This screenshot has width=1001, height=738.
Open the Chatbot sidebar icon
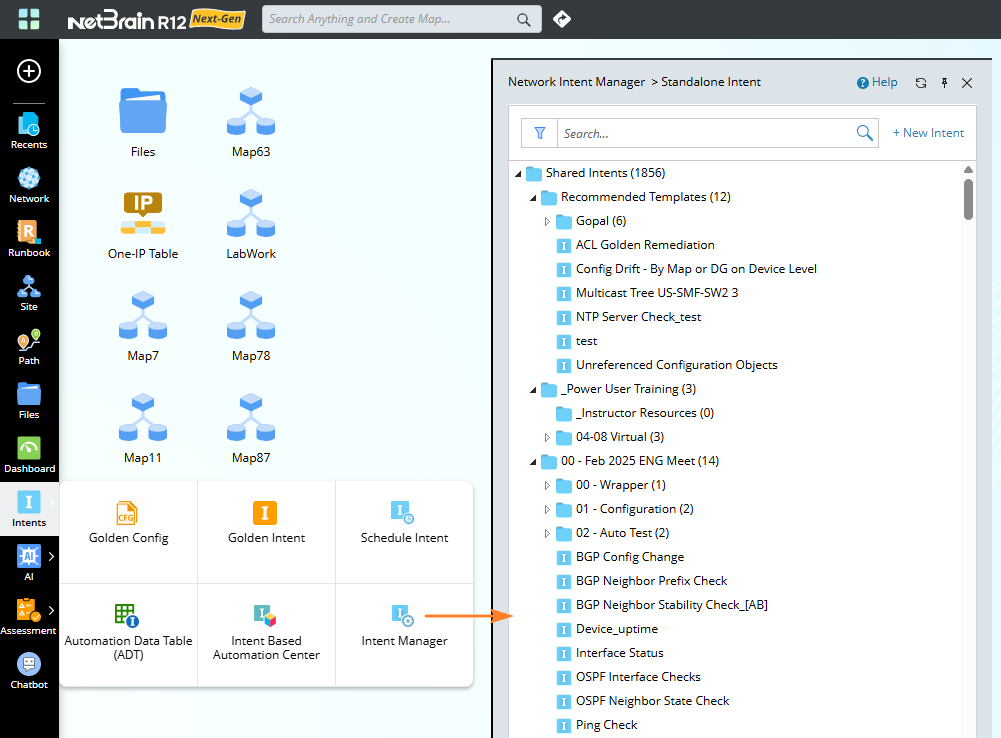pyautogui.click(x=29, y=670)
